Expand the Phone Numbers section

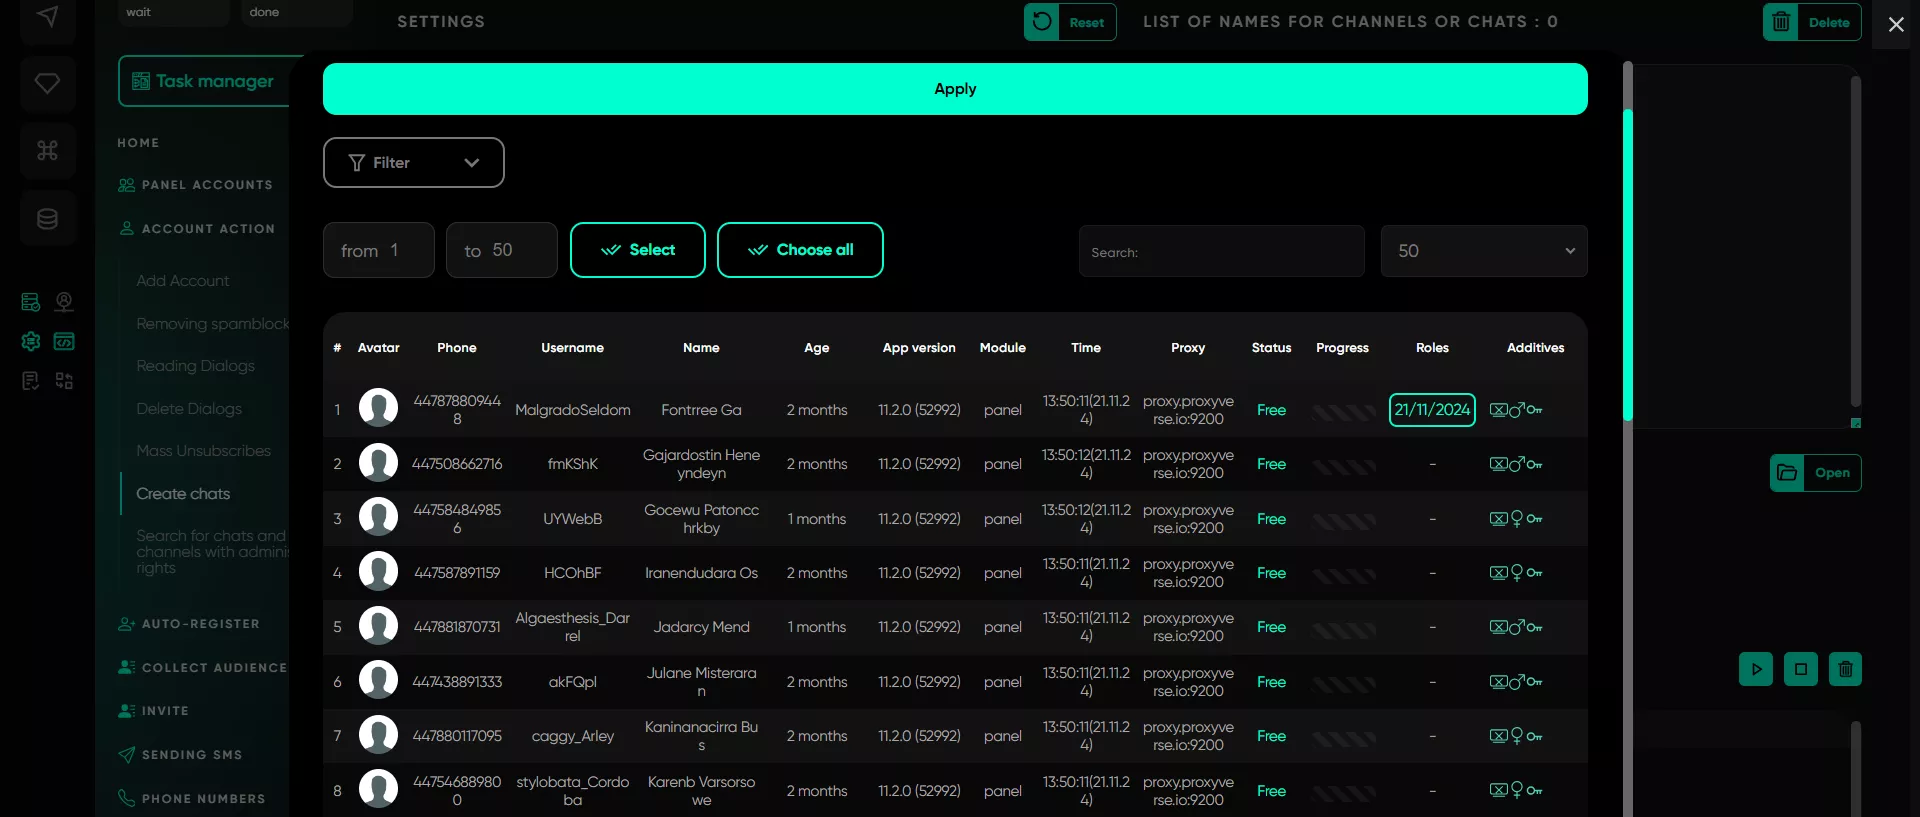pos(192,799)
